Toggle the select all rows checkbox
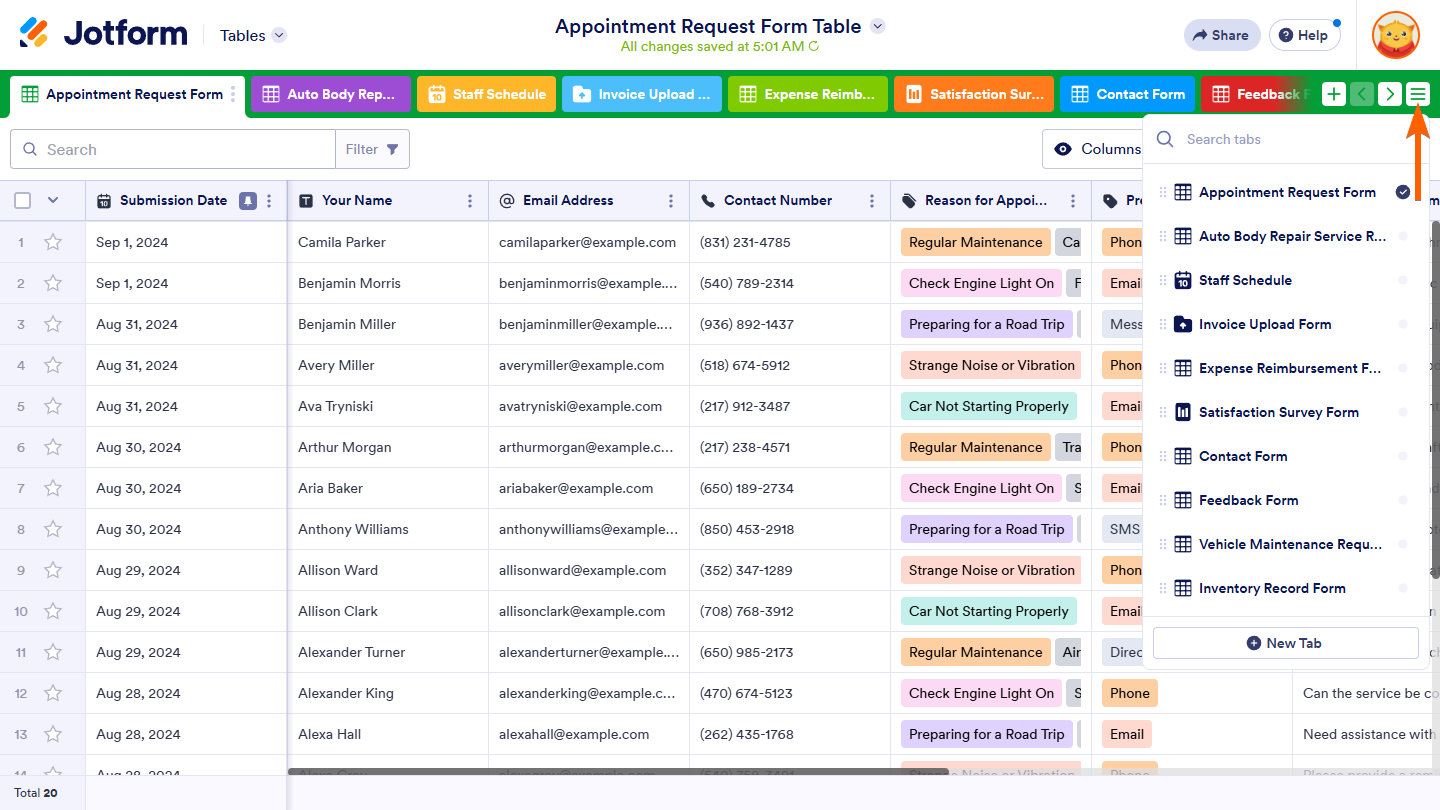This screenshot has height=810, width=1440. [23, 200]
